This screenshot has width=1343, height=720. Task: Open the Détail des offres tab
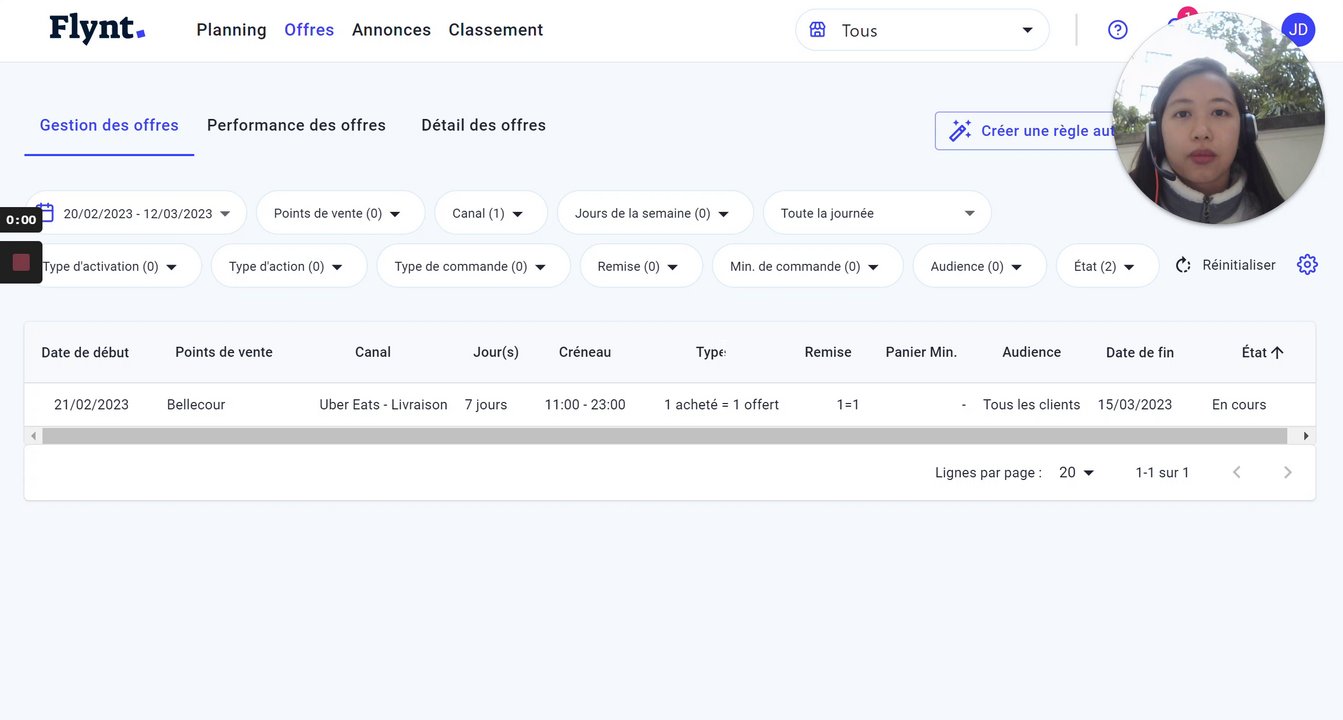tap(483, 125)
